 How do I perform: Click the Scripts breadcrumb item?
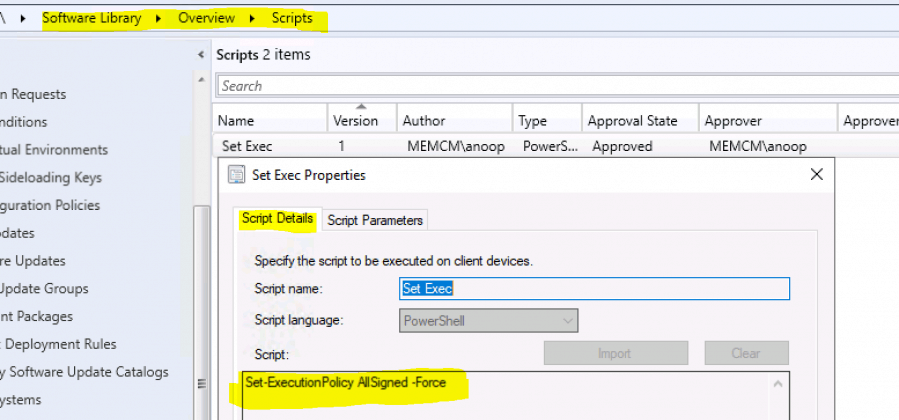pyautogui.click(x=292, y=18)
